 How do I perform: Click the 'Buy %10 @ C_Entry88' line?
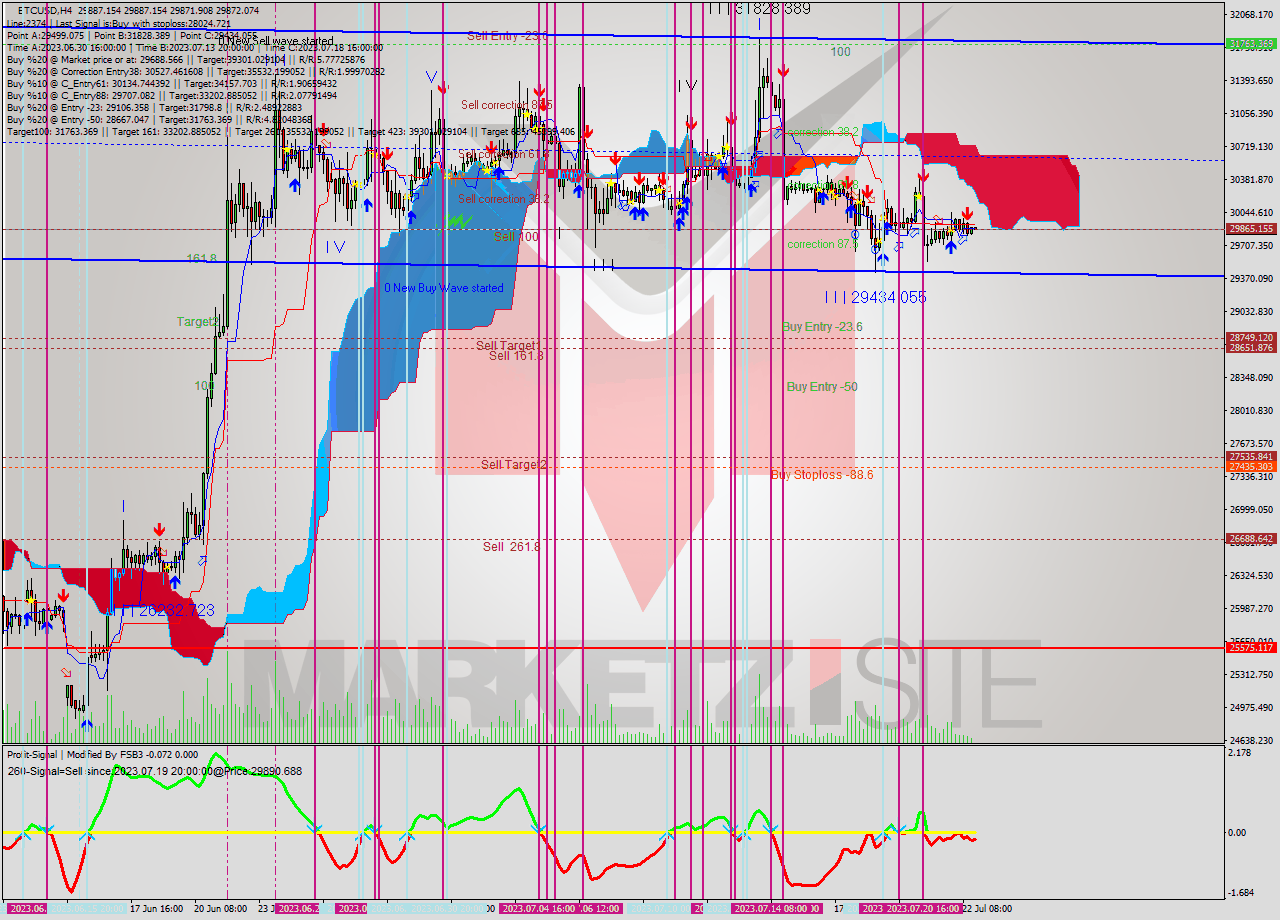[x=171, y=95]
